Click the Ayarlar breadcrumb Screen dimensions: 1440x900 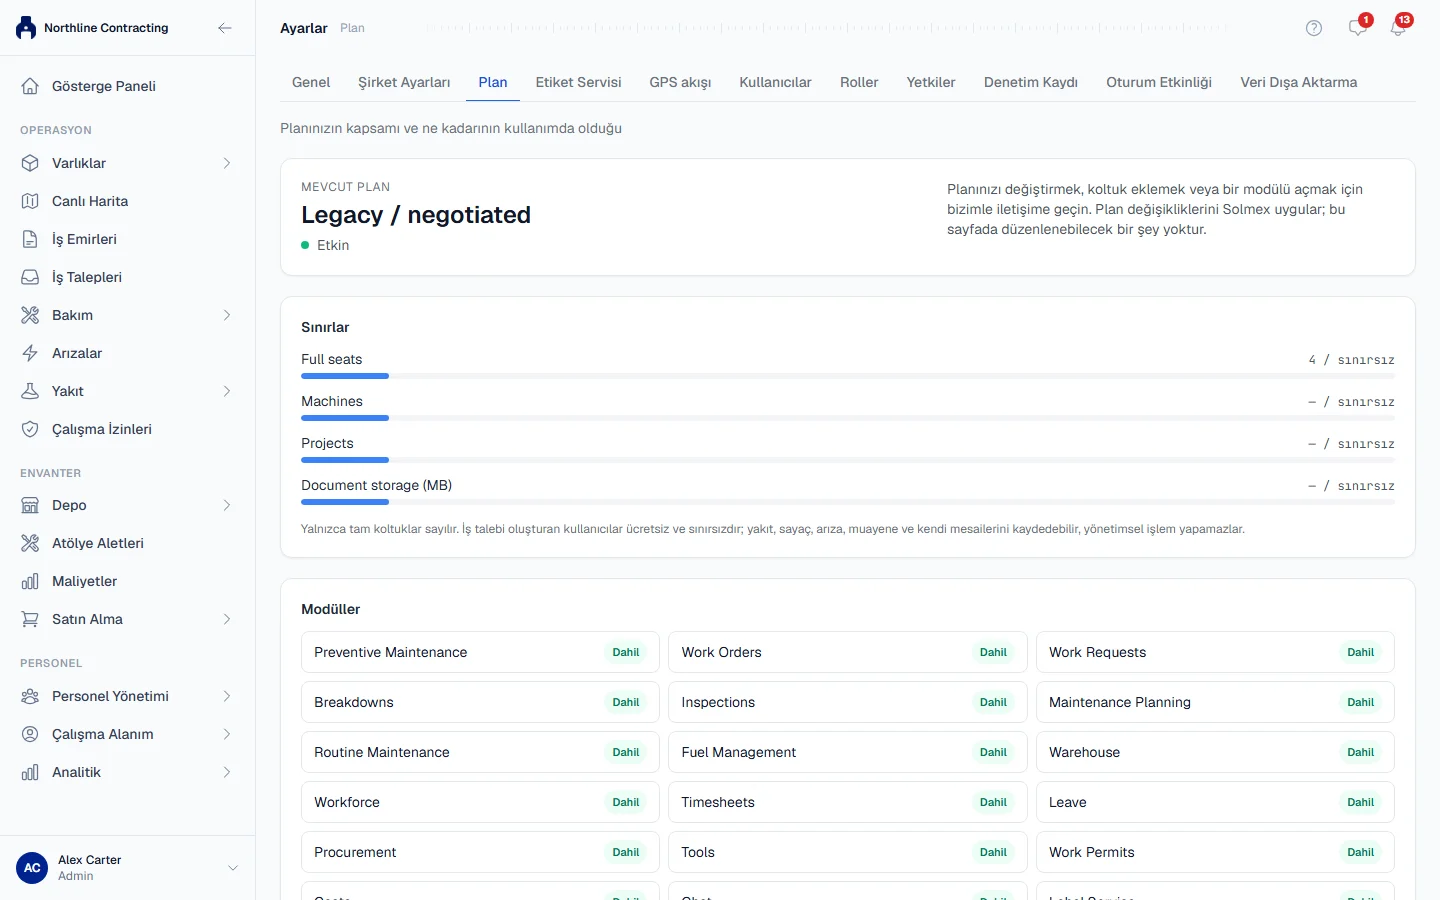click(304, 28)
